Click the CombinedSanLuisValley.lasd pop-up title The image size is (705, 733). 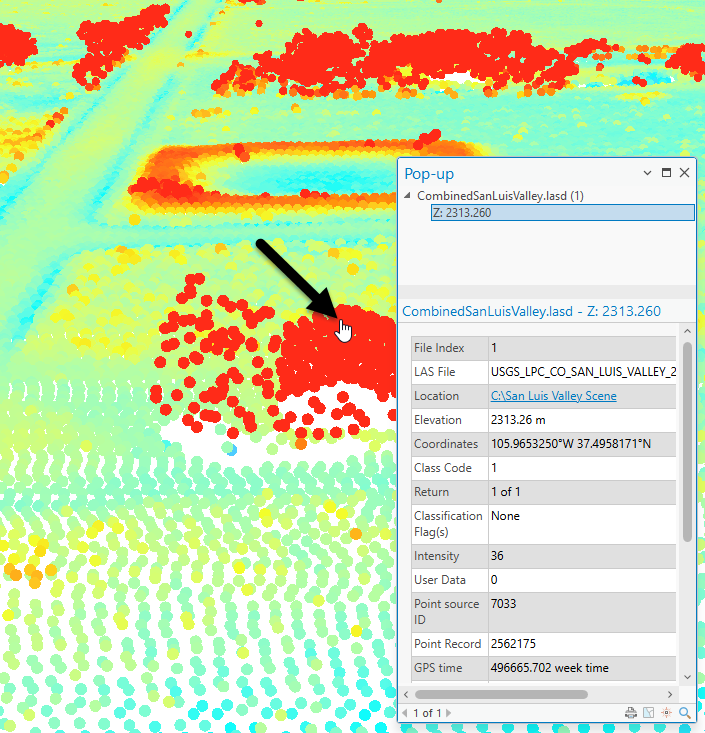pos(531,311)
